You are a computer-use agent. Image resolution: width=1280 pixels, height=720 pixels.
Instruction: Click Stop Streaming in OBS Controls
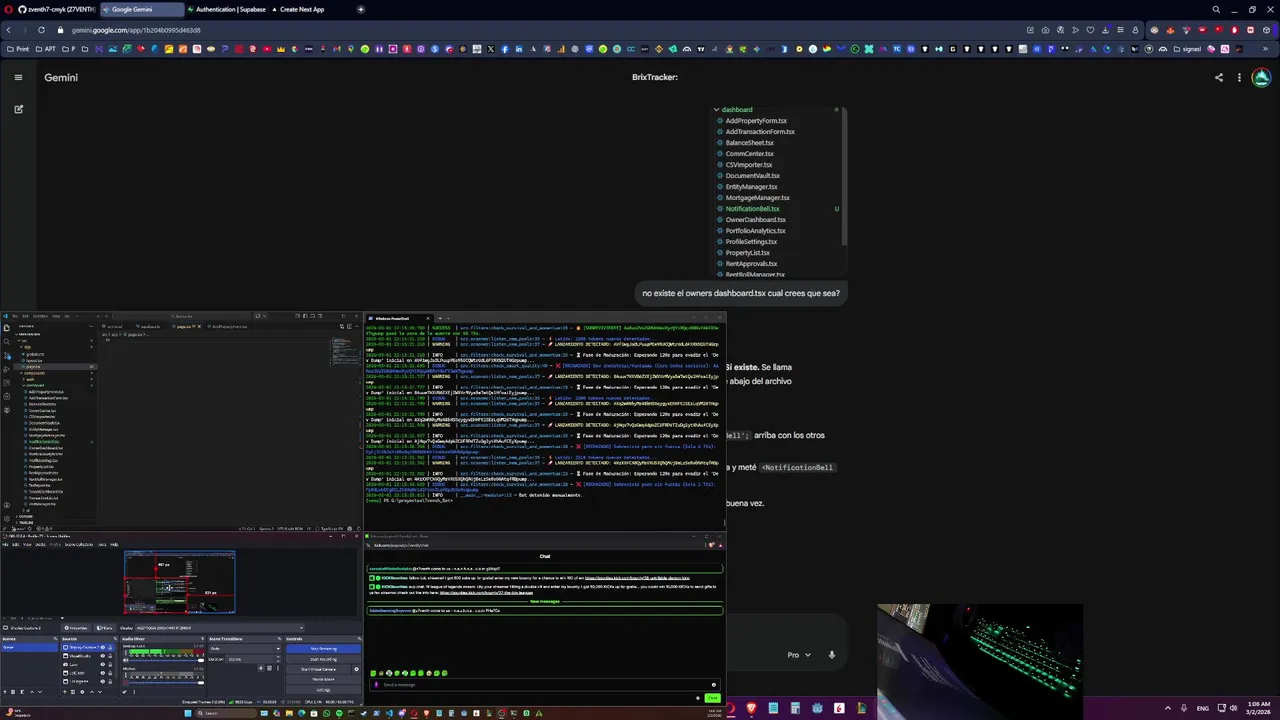coord(324,648)
